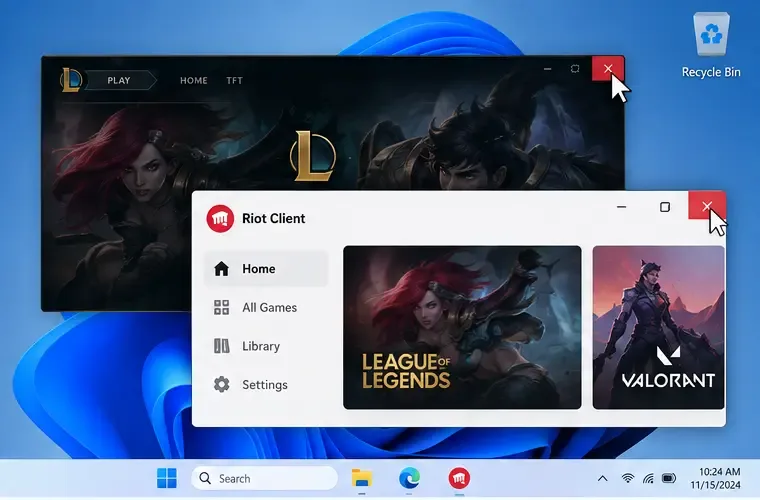Close the League of Legends window
The width and height of the screenshot is (760, 500).
608,69
